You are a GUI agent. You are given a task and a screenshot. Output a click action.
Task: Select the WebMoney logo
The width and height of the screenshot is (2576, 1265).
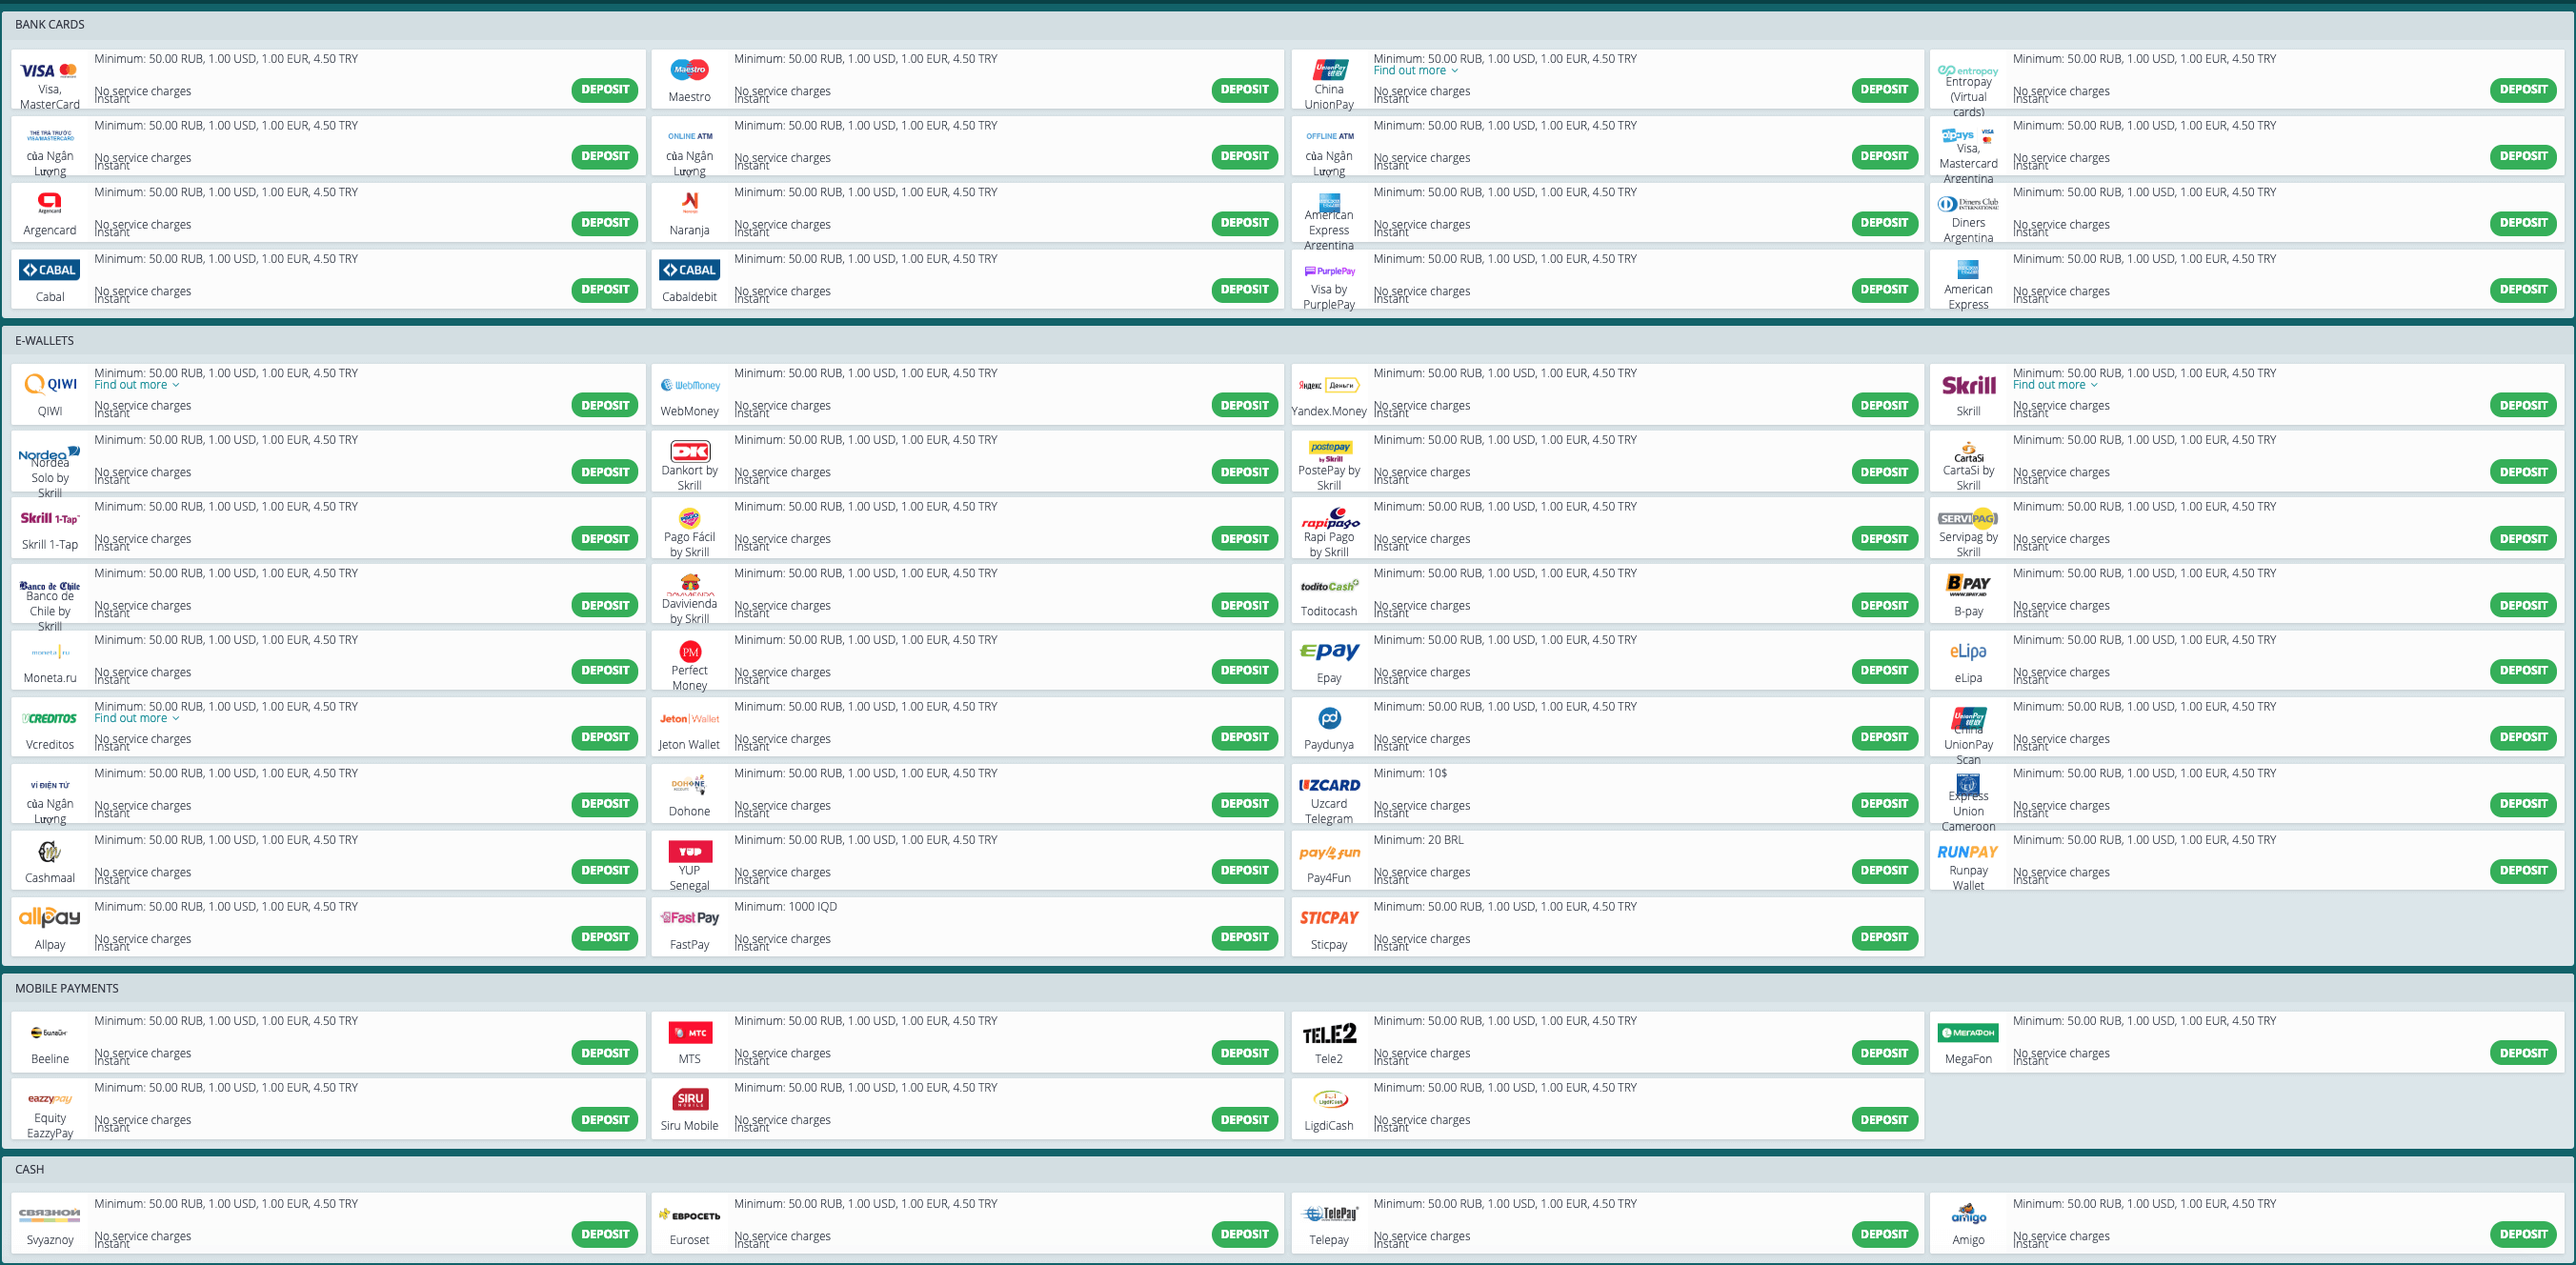(689, 385)
